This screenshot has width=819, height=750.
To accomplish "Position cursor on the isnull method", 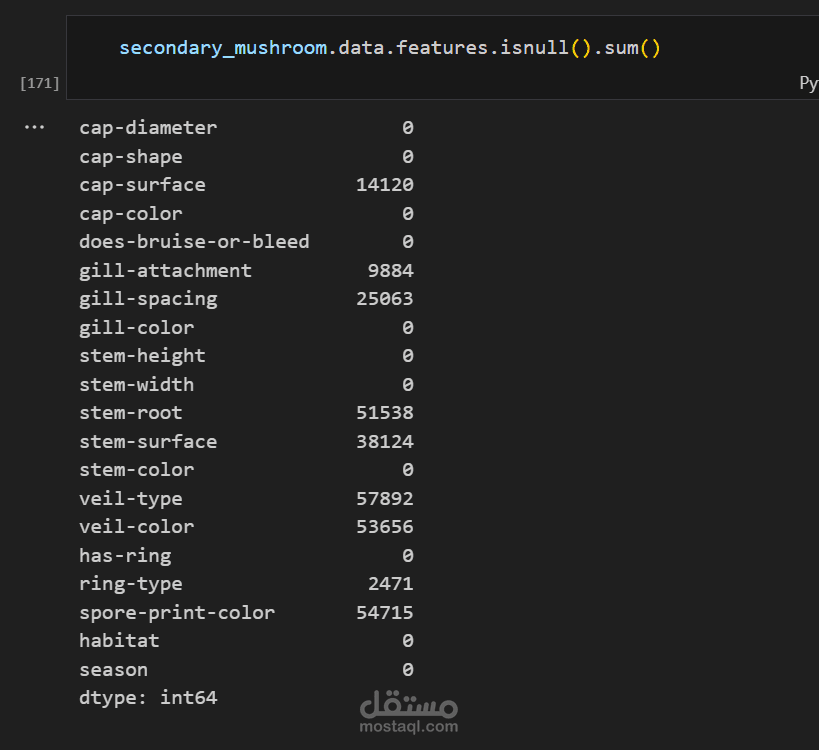I will pos(534,48).
